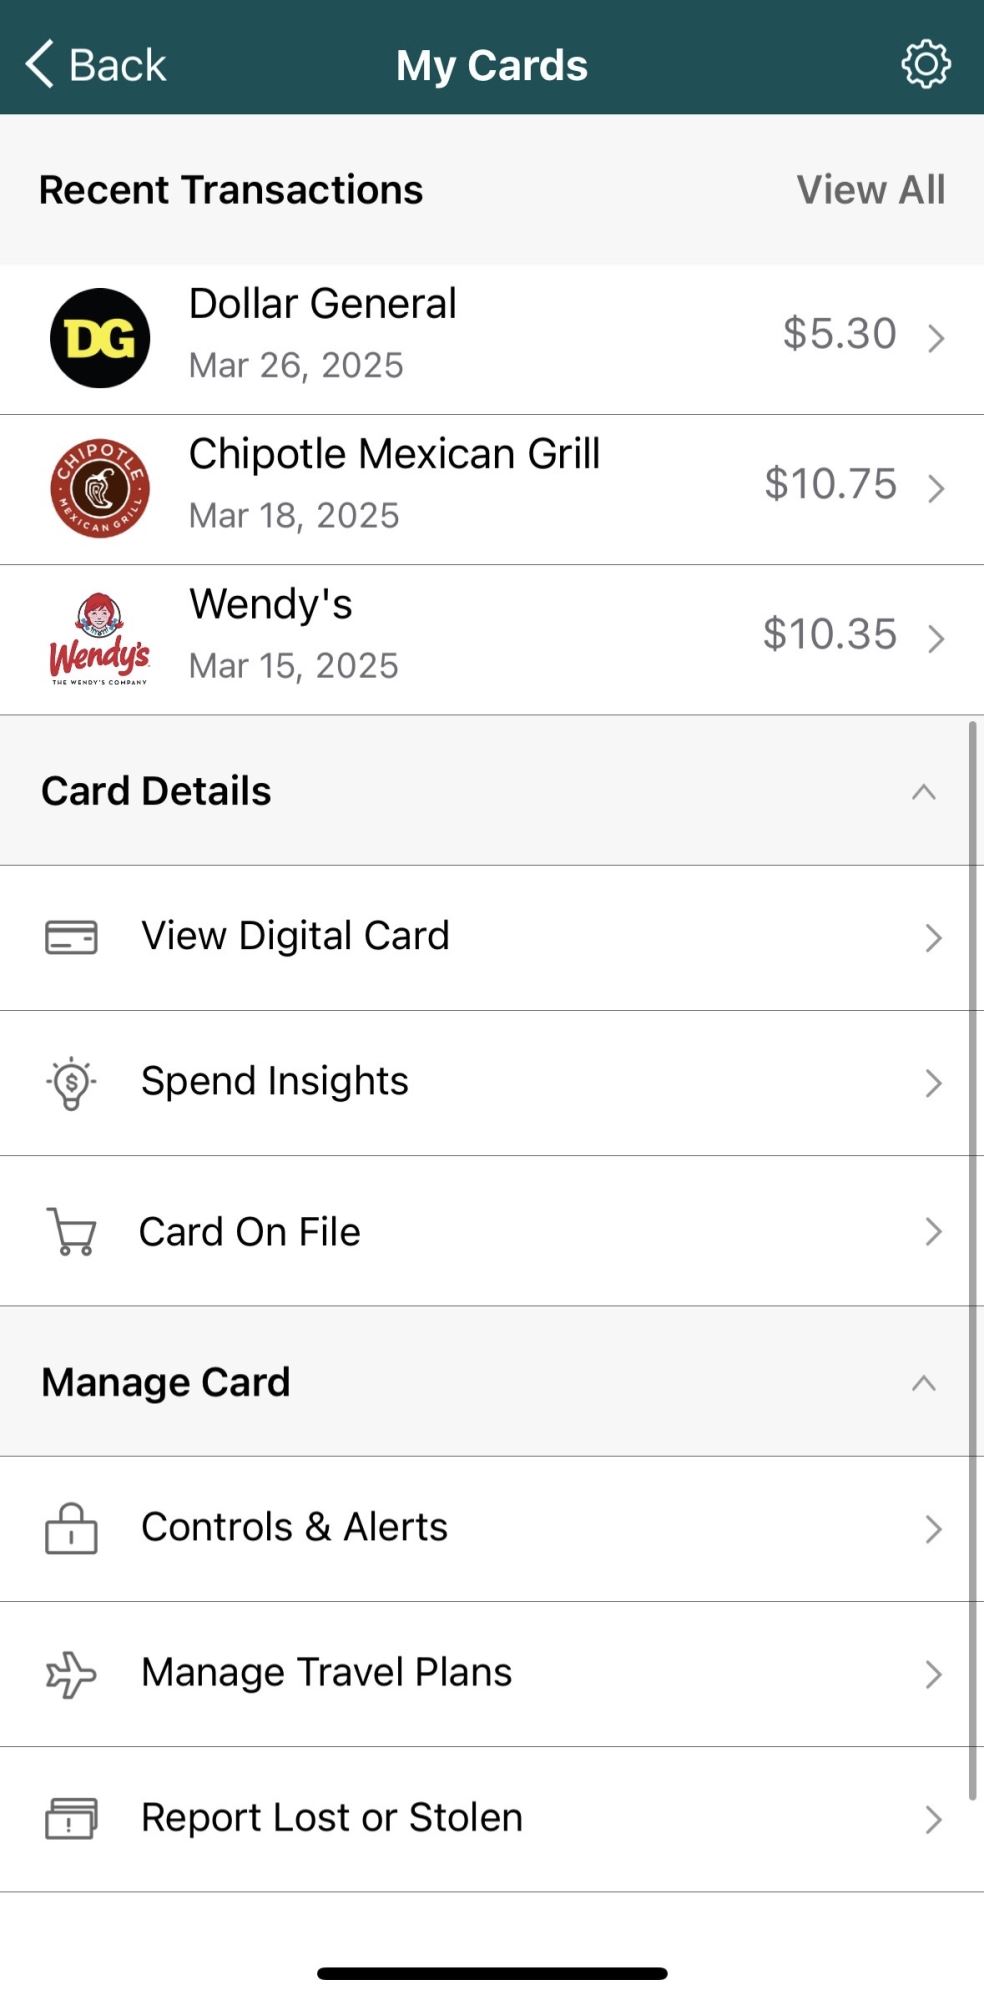This screenshot has height=2000, width=984.
Task: Tap the Controls & Alerts lock icon
Action: (71, 1528)
